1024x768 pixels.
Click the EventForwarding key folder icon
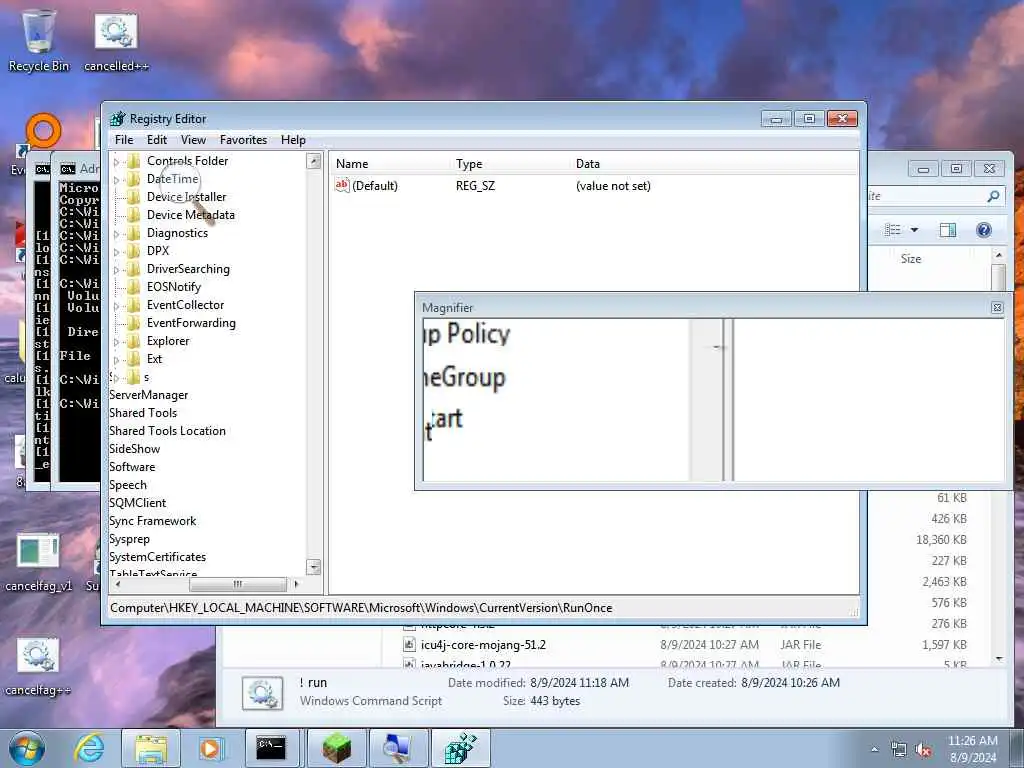pyautogui.click(x=133, y=323)
